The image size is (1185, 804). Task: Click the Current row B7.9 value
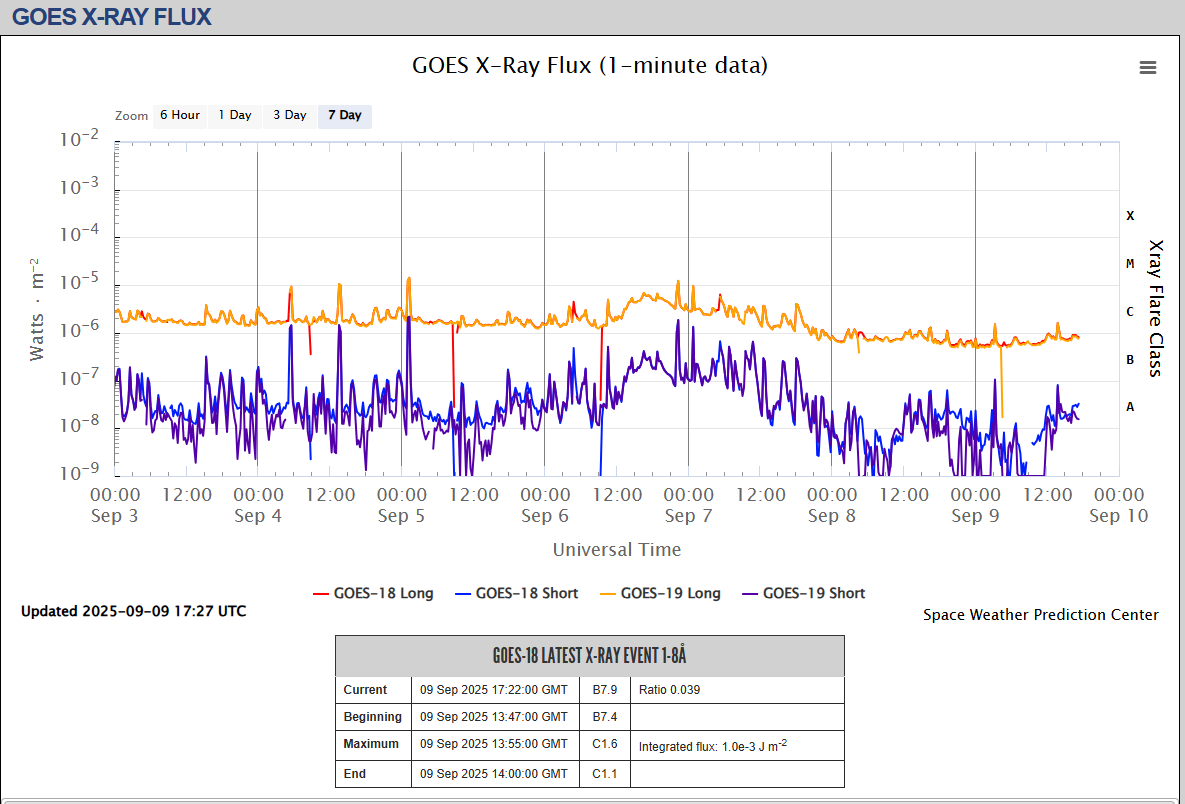(606, 690)
